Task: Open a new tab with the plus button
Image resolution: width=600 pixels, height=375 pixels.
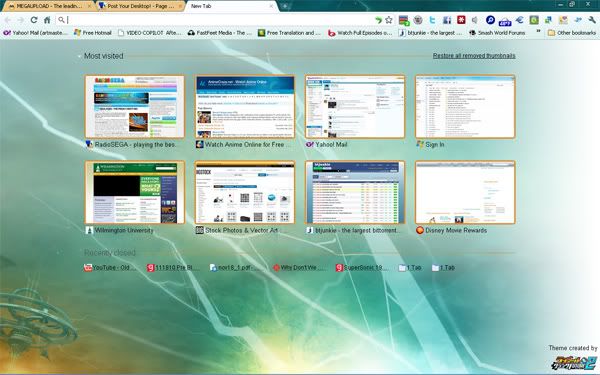Action: click(x=285, y=6)
